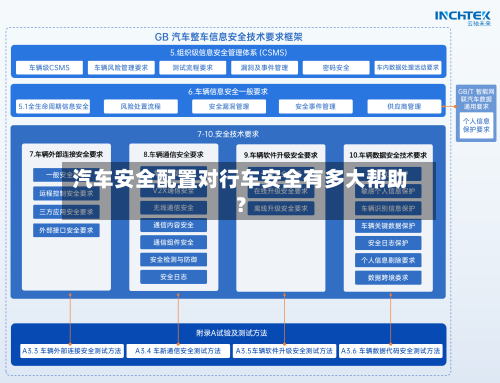Select the 安全日志 box under 通信安全
500x383 pixels.
[173, 277]
